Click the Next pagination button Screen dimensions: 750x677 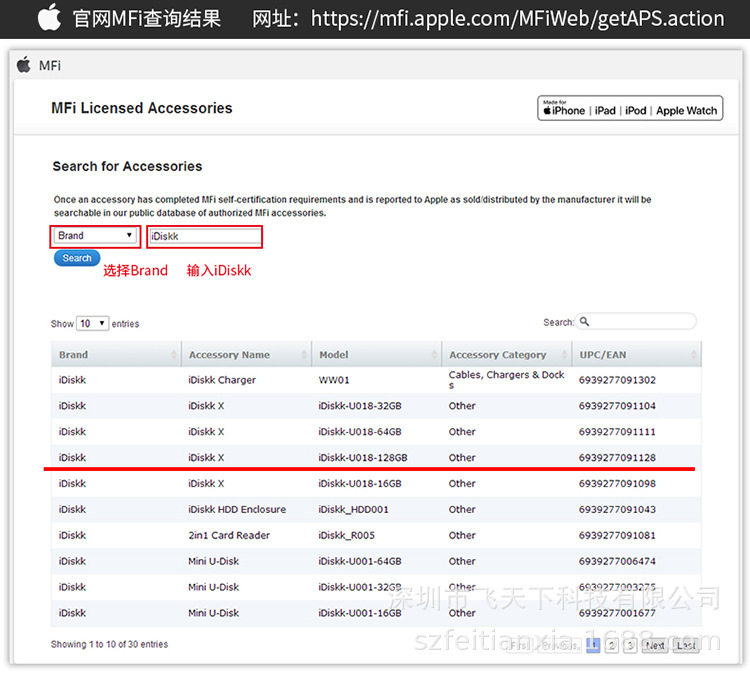click(x=655, y=646)
